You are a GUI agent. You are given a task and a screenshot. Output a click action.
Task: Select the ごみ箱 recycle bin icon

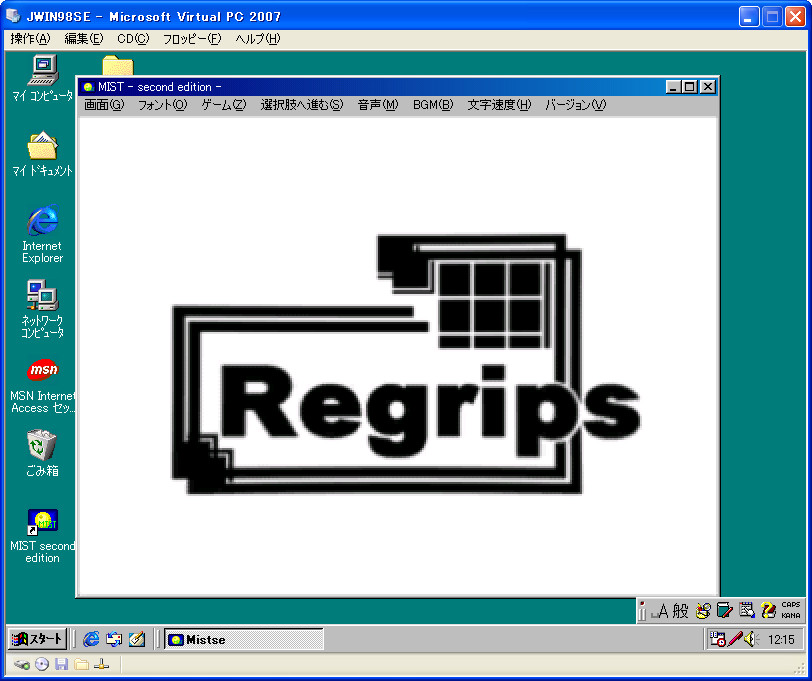[x=42, y=445]
